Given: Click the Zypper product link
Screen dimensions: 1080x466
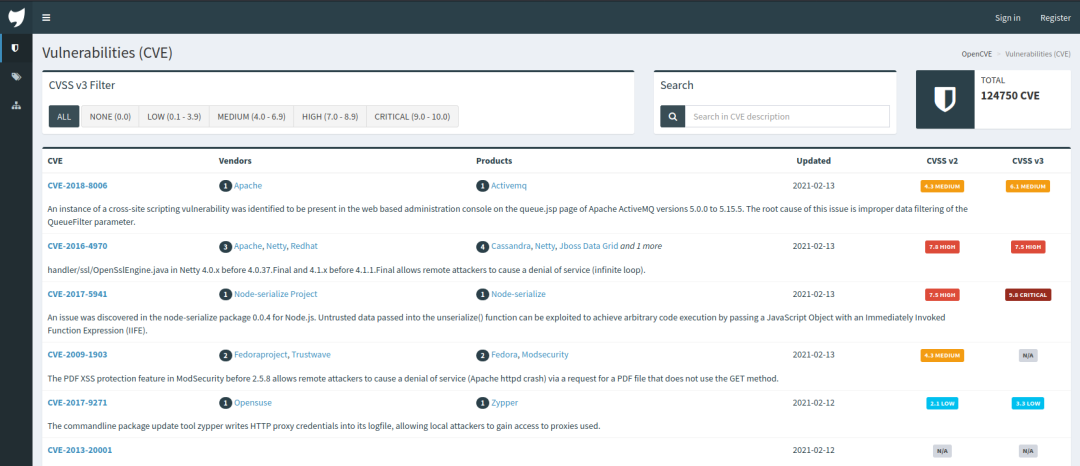Looking at the screenshot, I should (x=504, y=403).
